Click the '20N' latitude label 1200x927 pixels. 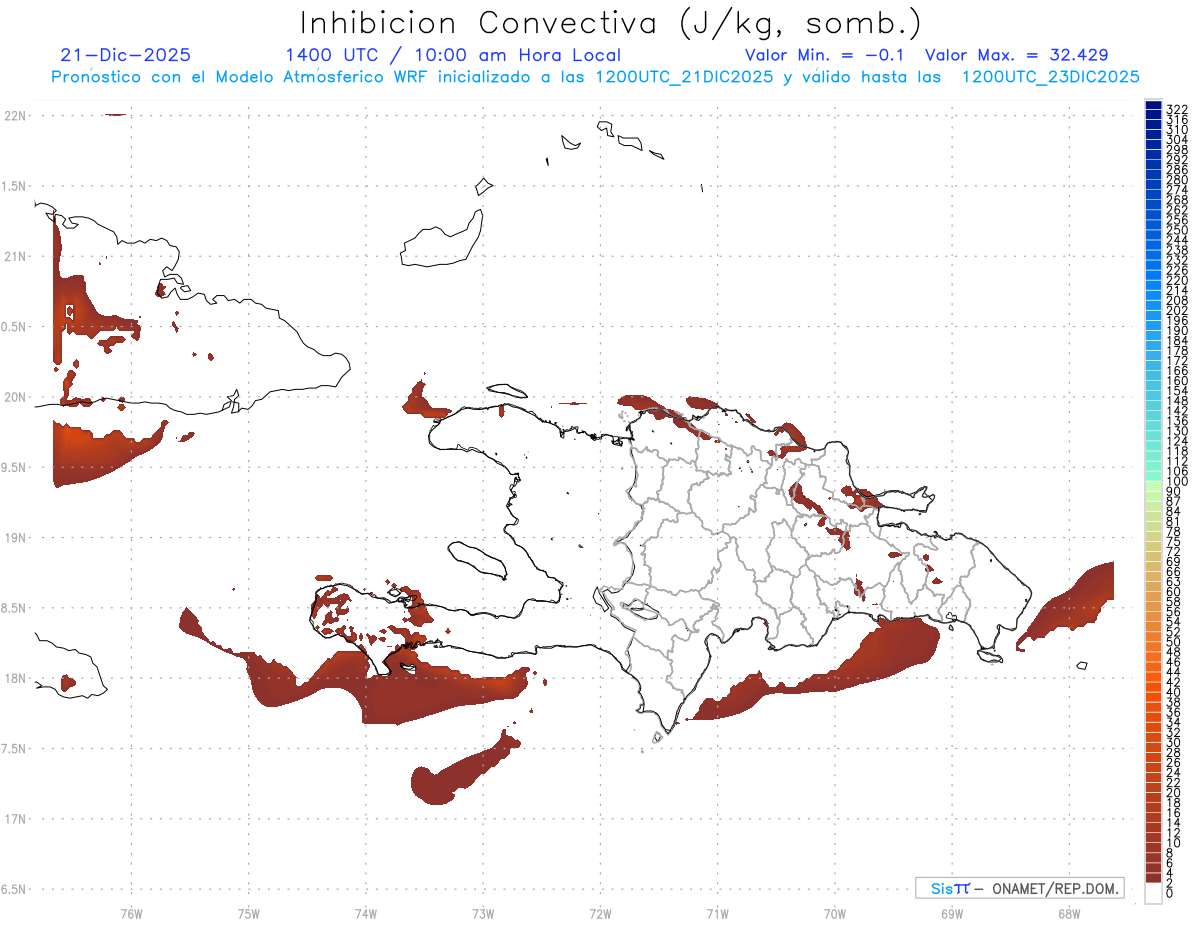point(15,397)
